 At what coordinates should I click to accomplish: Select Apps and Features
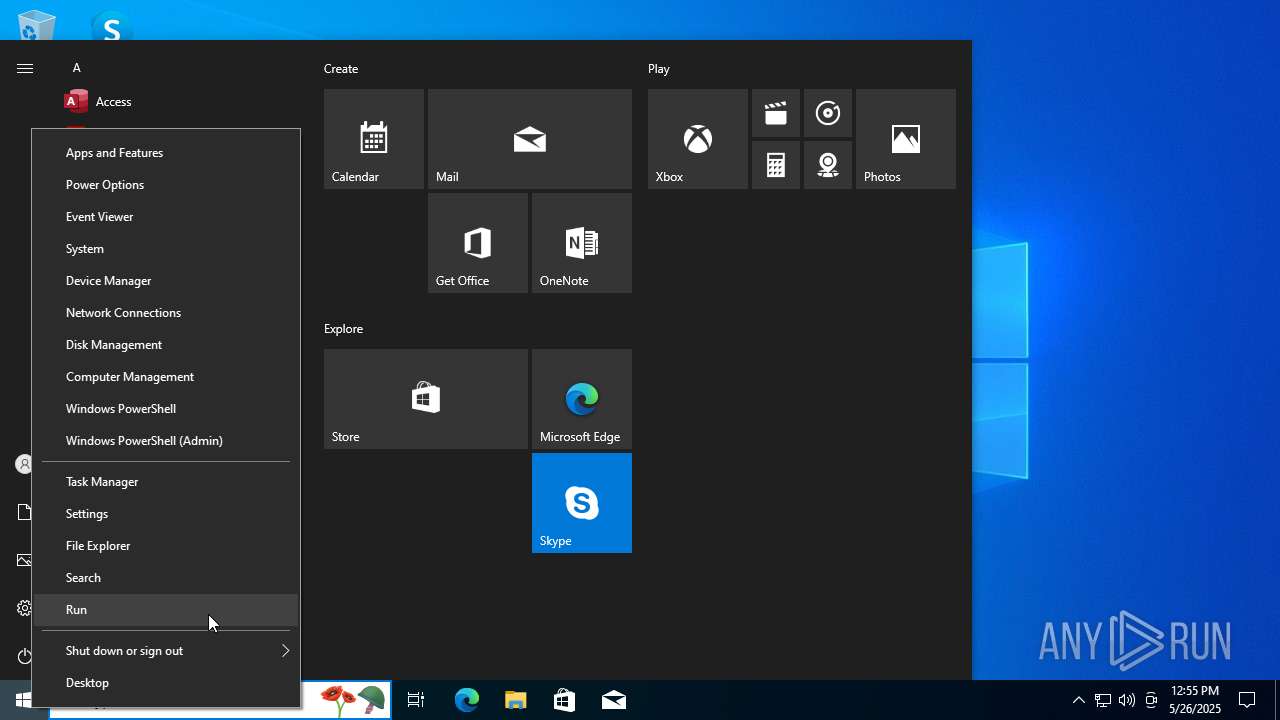click(166, 153)
